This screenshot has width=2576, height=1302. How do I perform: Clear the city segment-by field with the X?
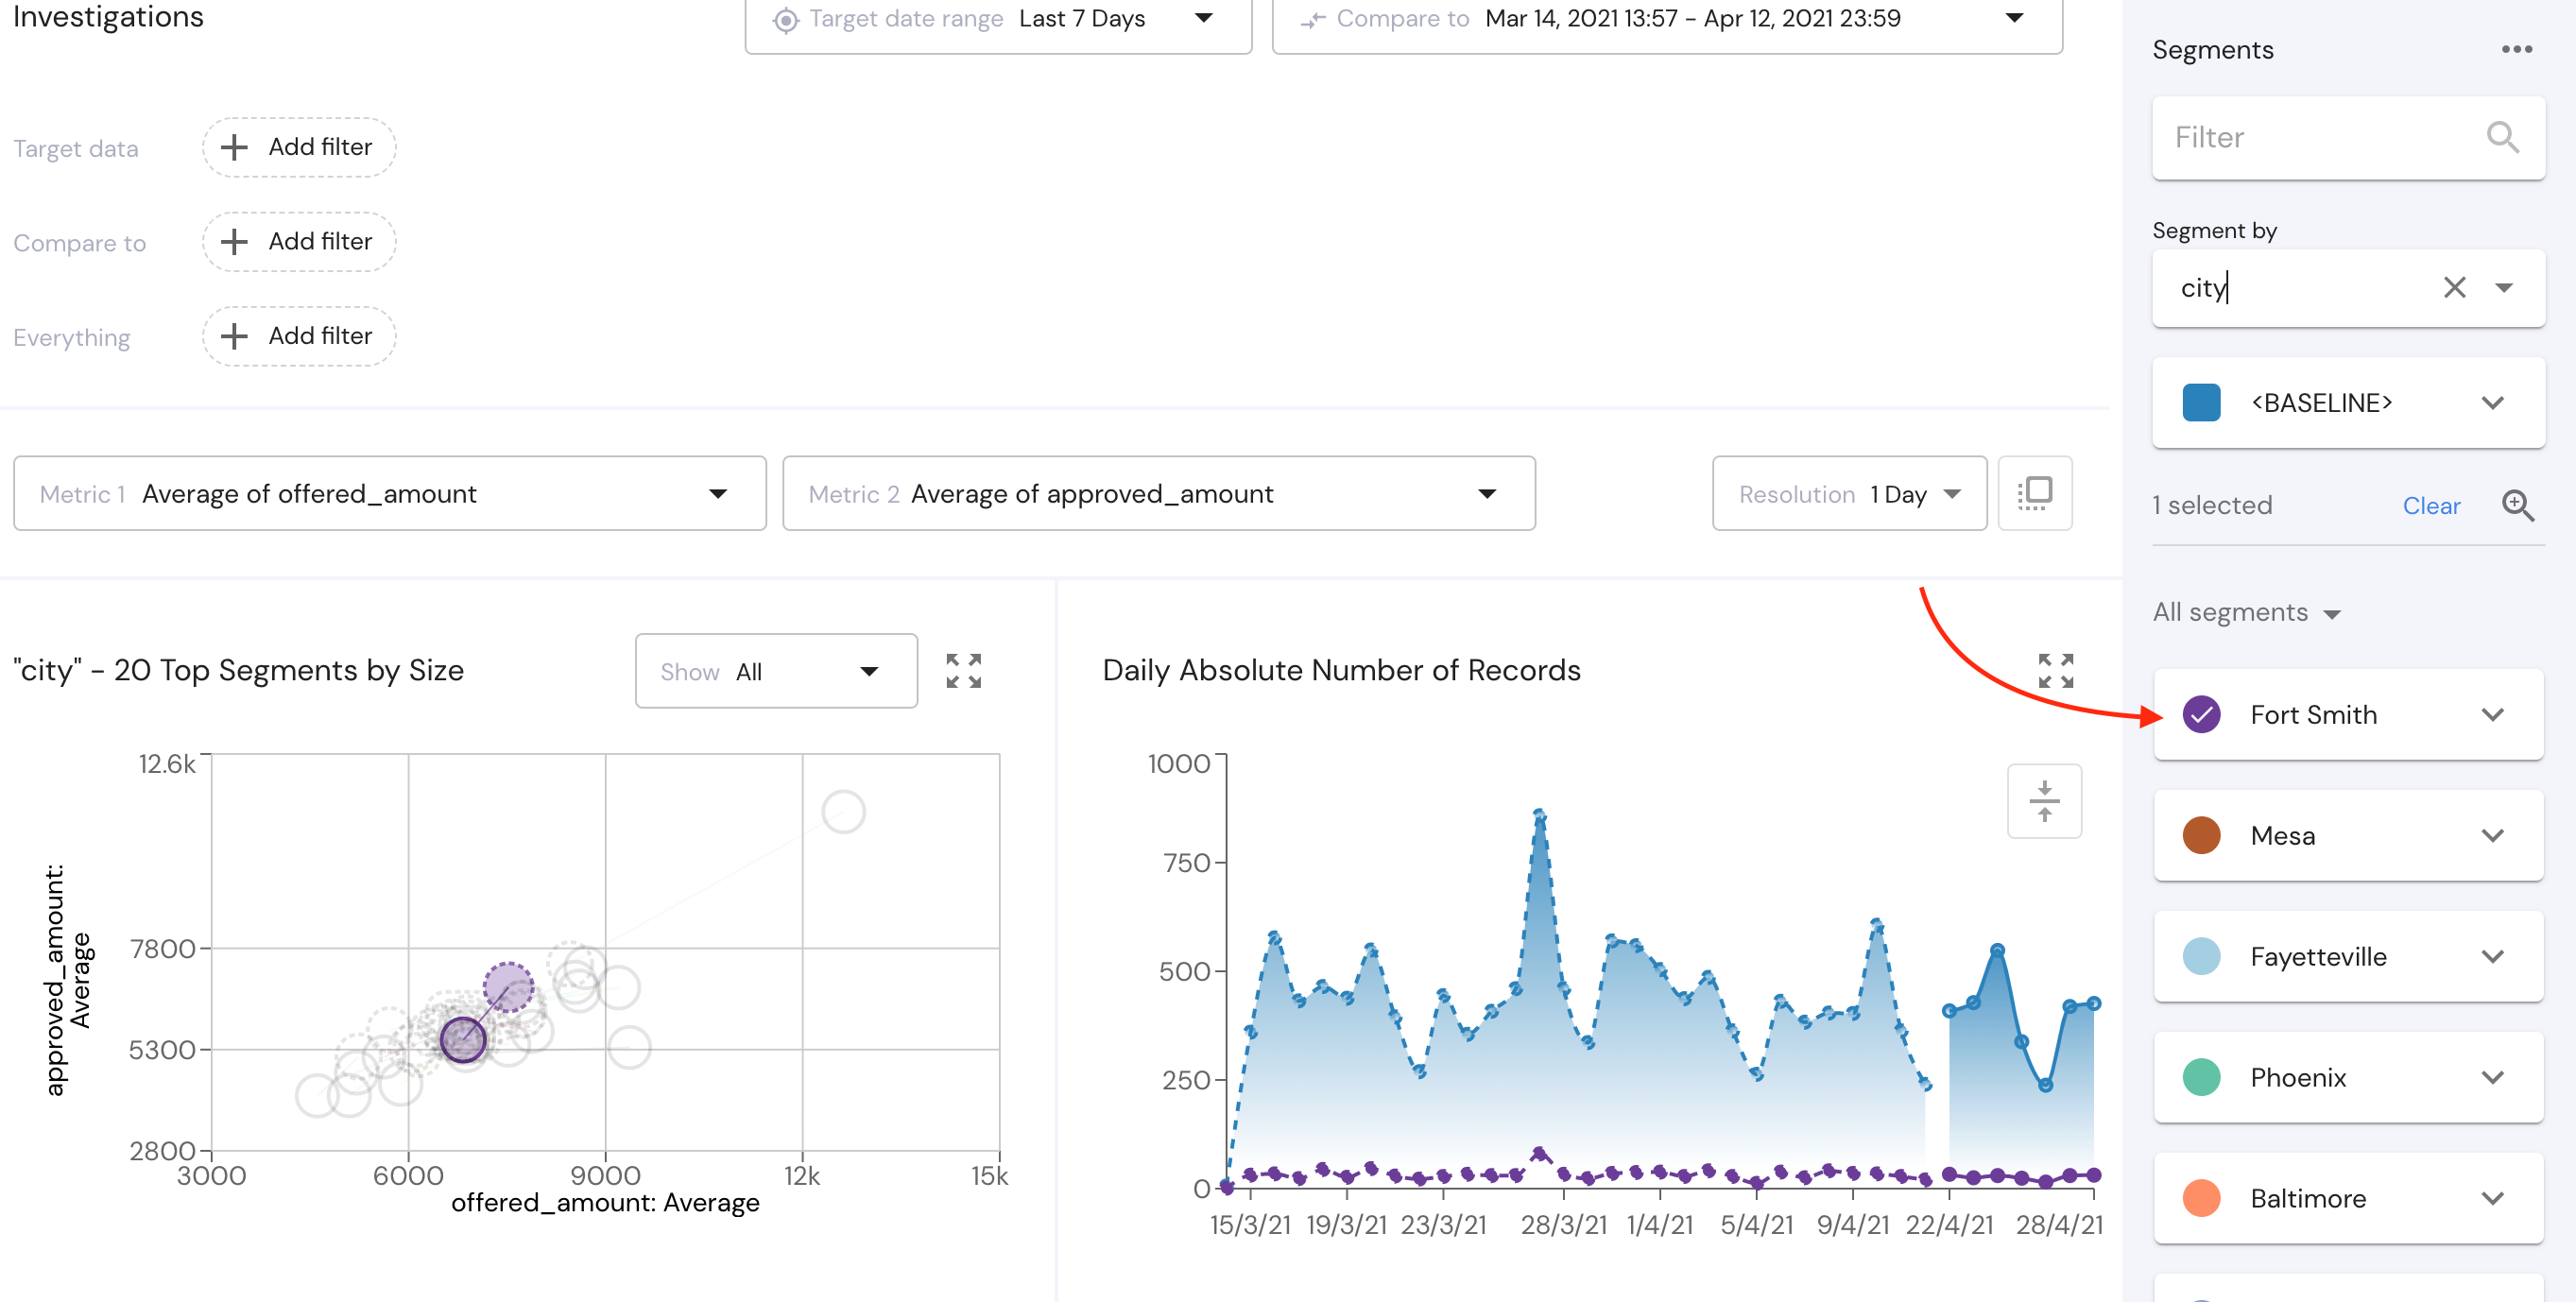2454,288
